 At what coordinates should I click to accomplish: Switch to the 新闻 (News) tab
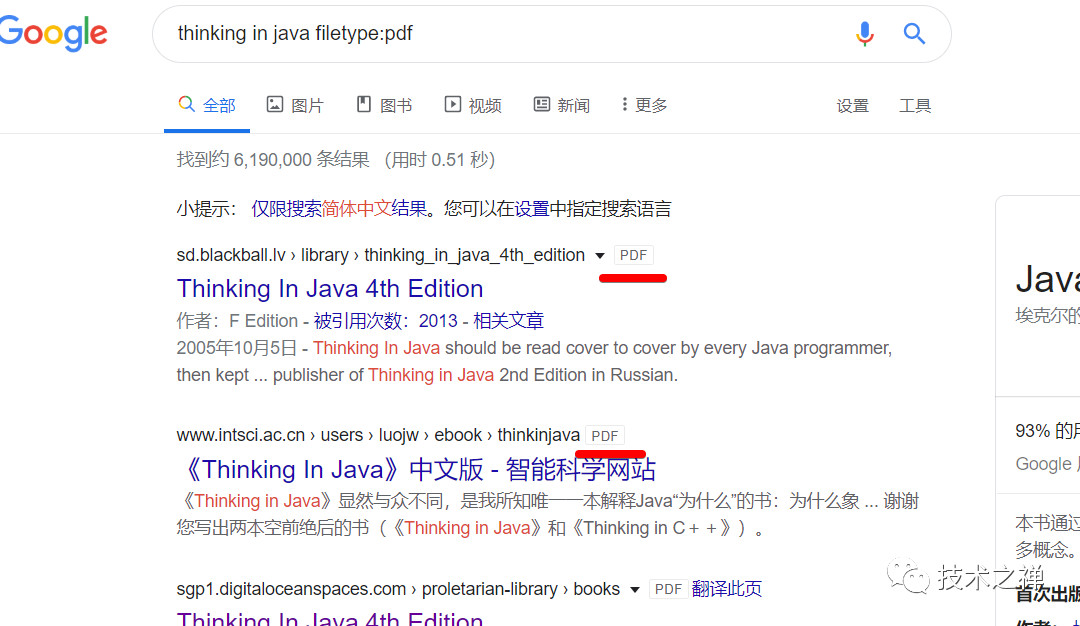(x=561, y=105)
